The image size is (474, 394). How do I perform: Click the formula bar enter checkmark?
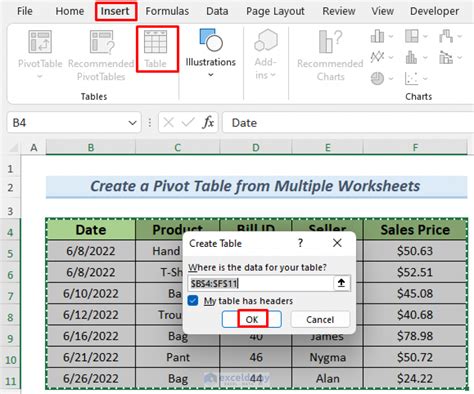(x=188, y=123)
